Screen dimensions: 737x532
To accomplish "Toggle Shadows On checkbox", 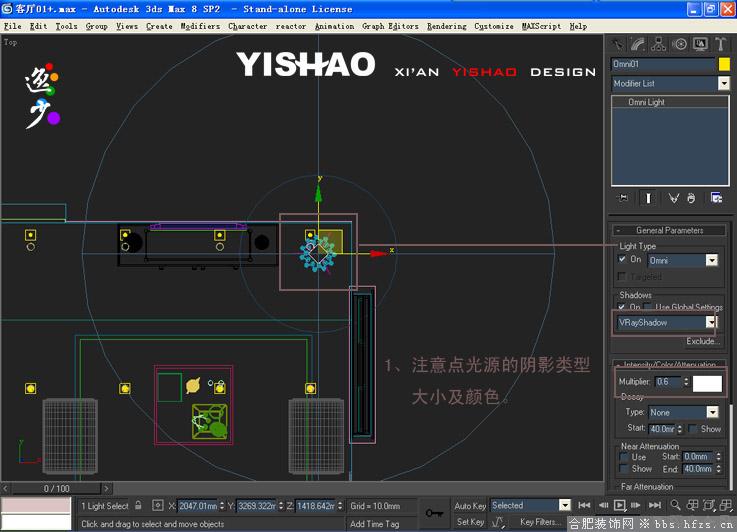I will [x=622, y=307].
